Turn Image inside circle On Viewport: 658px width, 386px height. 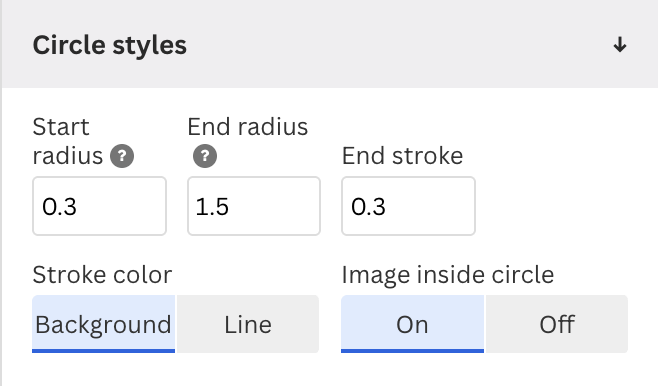pos(413,324)
